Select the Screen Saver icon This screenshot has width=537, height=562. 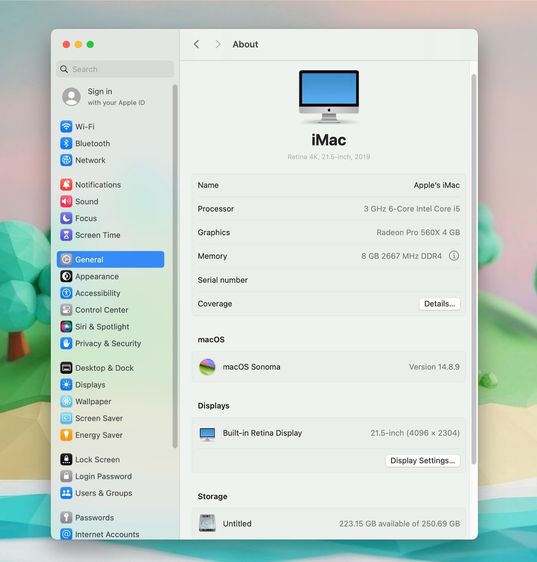tap(66, 418)
